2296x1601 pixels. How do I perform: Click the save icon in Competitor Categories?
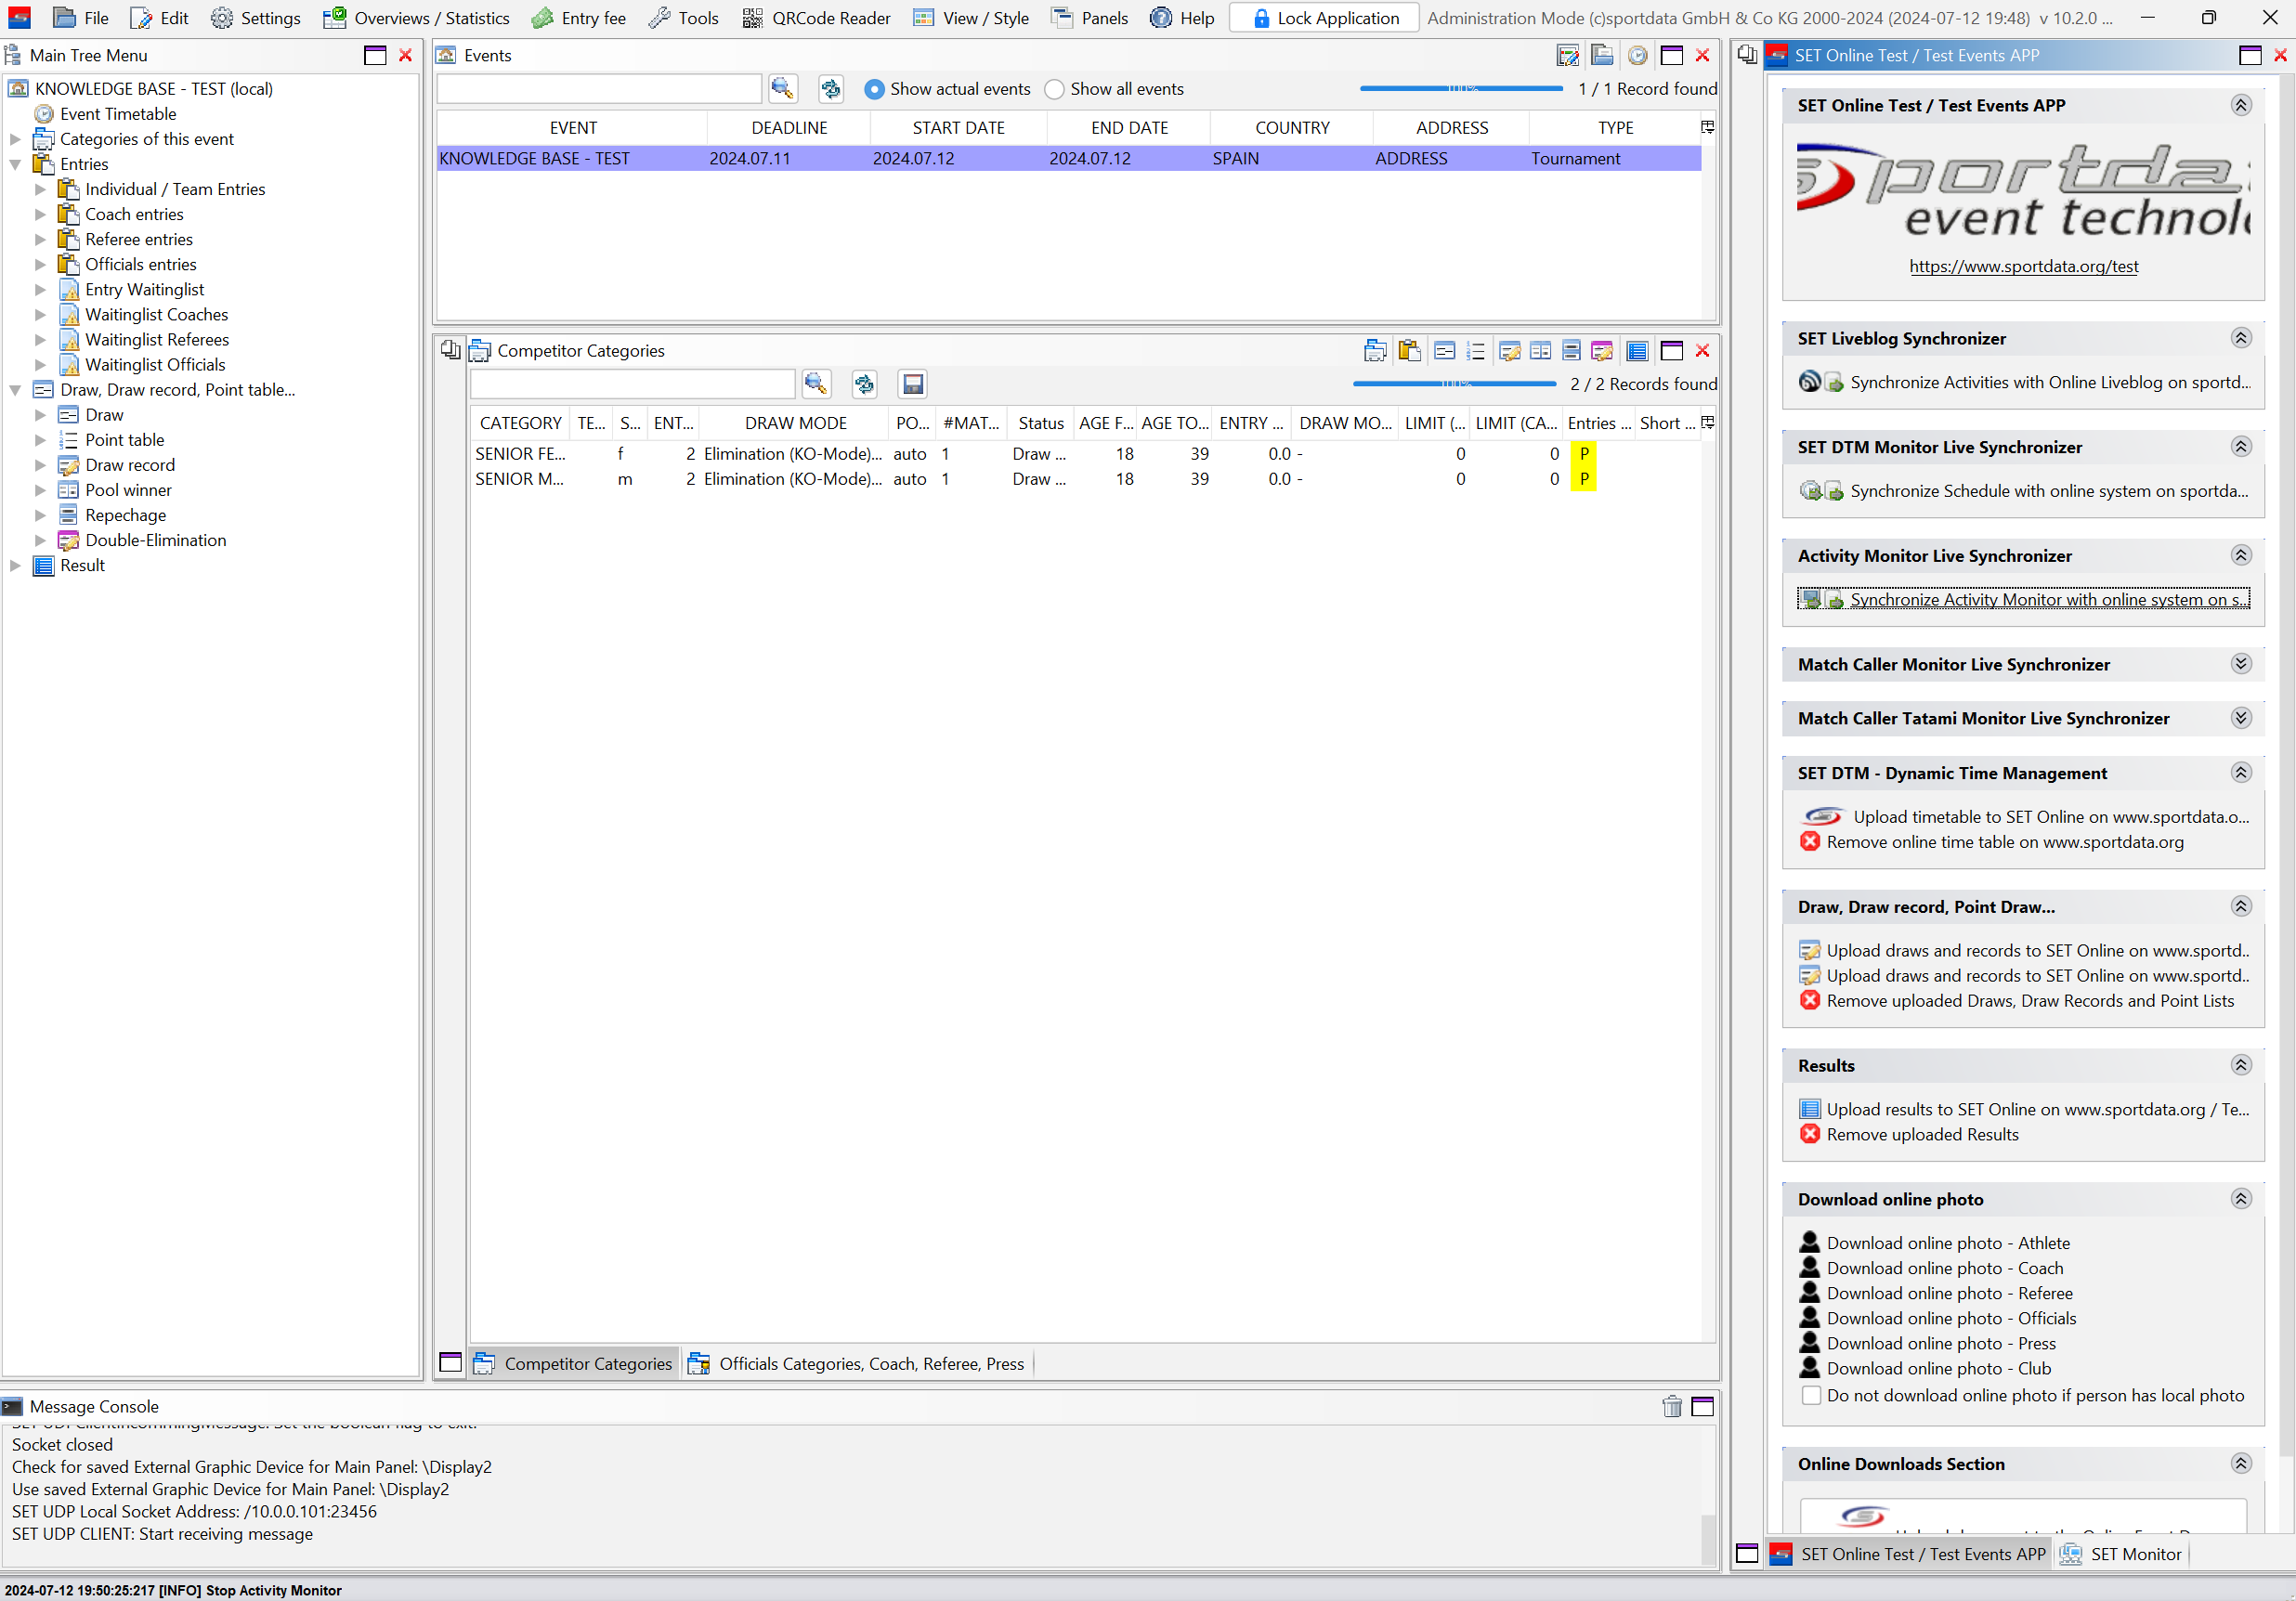(912, 384)
